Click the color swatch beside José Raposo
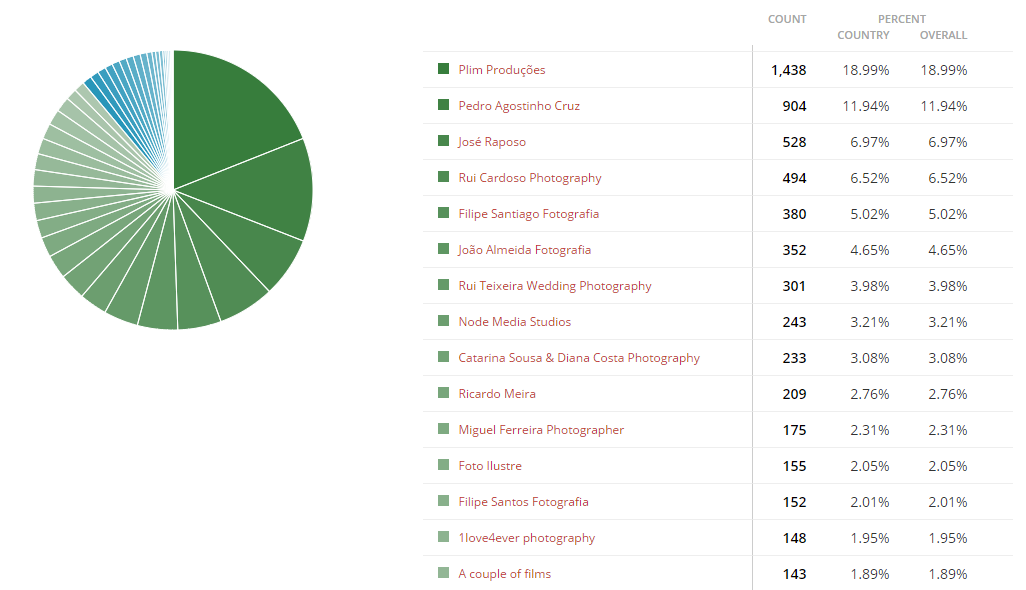1026x590 pixels. click(x=444, y=141)
